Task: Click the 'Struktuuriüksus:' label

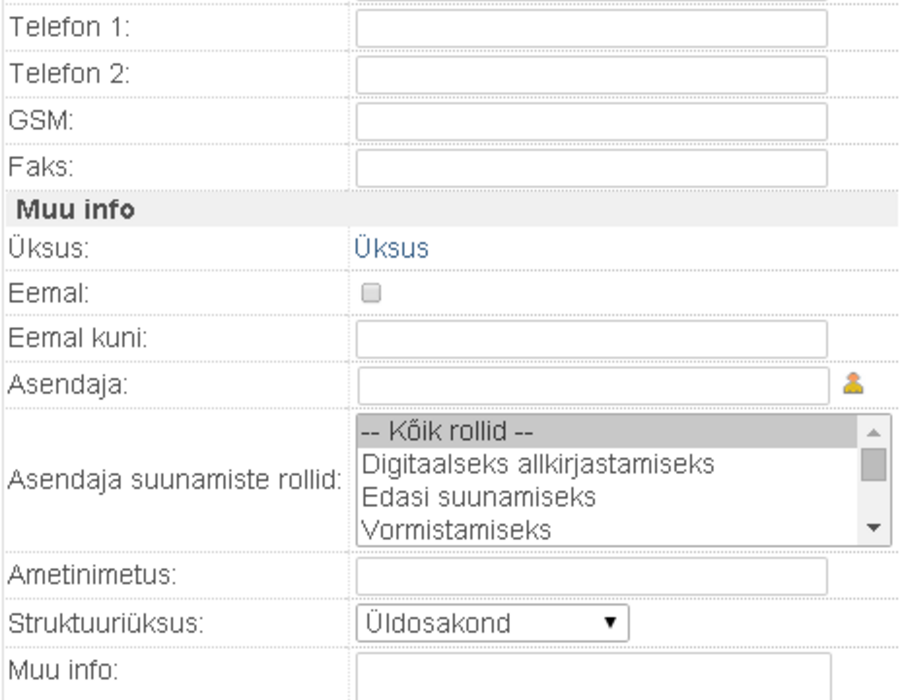Action: (x=106, y=623)
